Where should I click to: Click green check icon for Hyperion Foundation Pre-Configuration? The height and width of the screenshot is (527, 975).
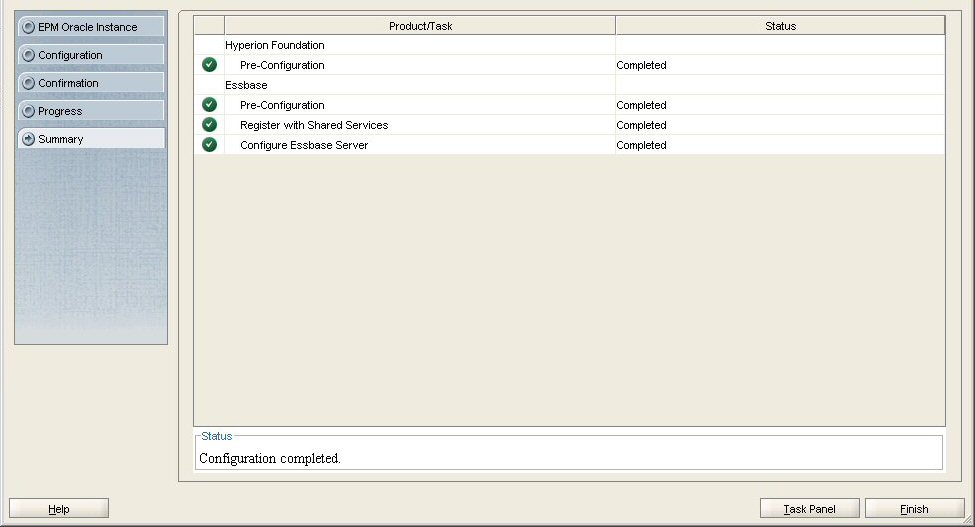pos(210,65)
